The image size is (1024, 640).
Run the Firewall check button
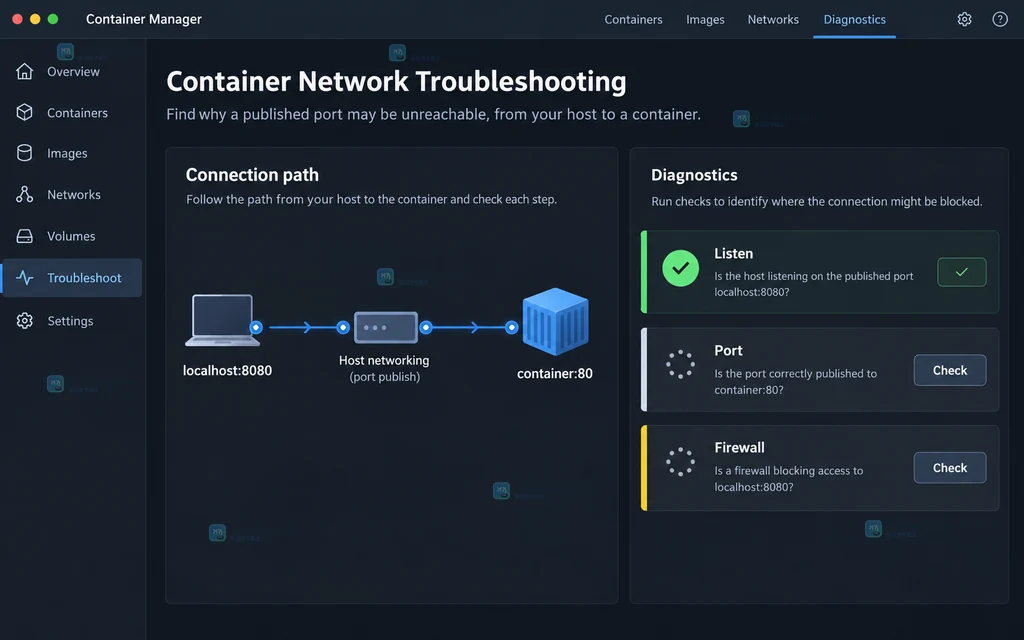pyautogui.click(x=950, y=468)
